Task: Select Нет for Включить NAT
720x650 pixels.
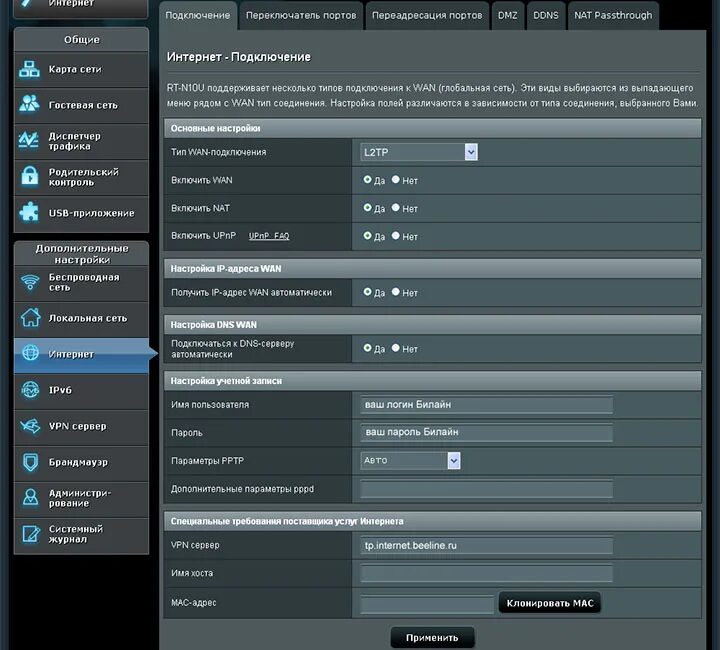Action: [x=395, y=207]
